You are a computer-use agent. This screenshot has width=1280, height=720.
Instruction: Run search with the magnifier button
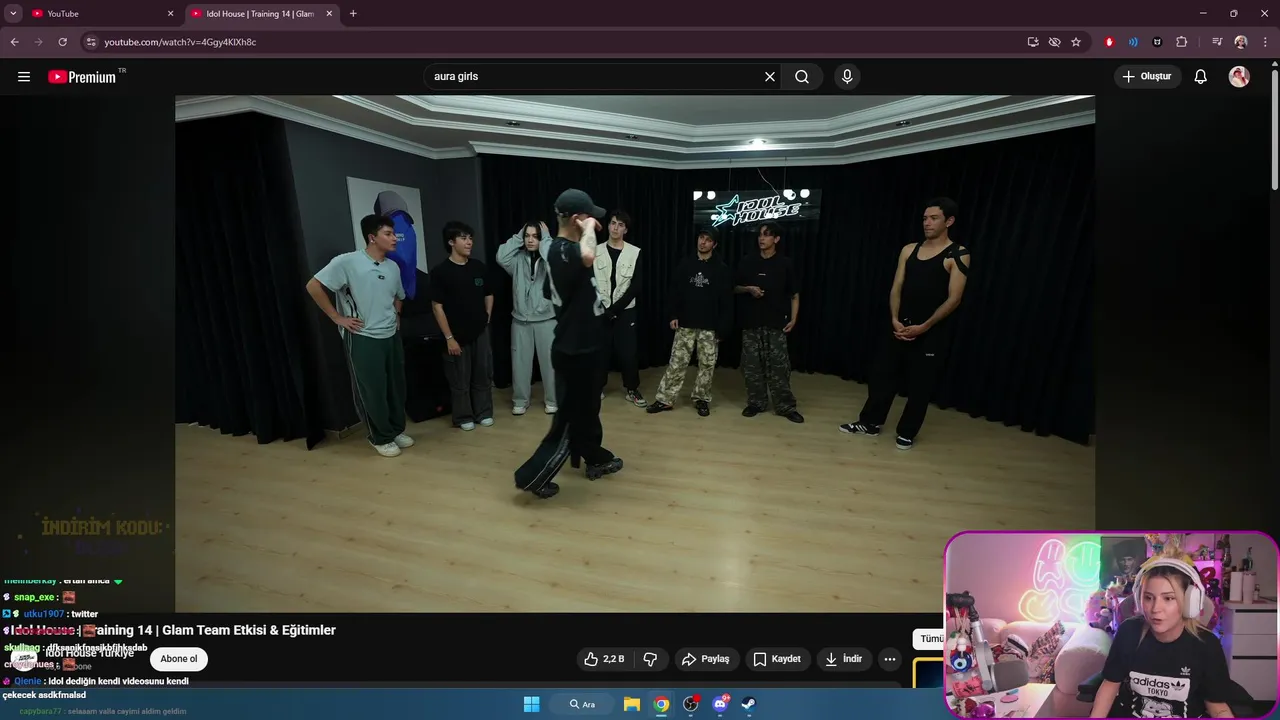(x=802, y=77)
